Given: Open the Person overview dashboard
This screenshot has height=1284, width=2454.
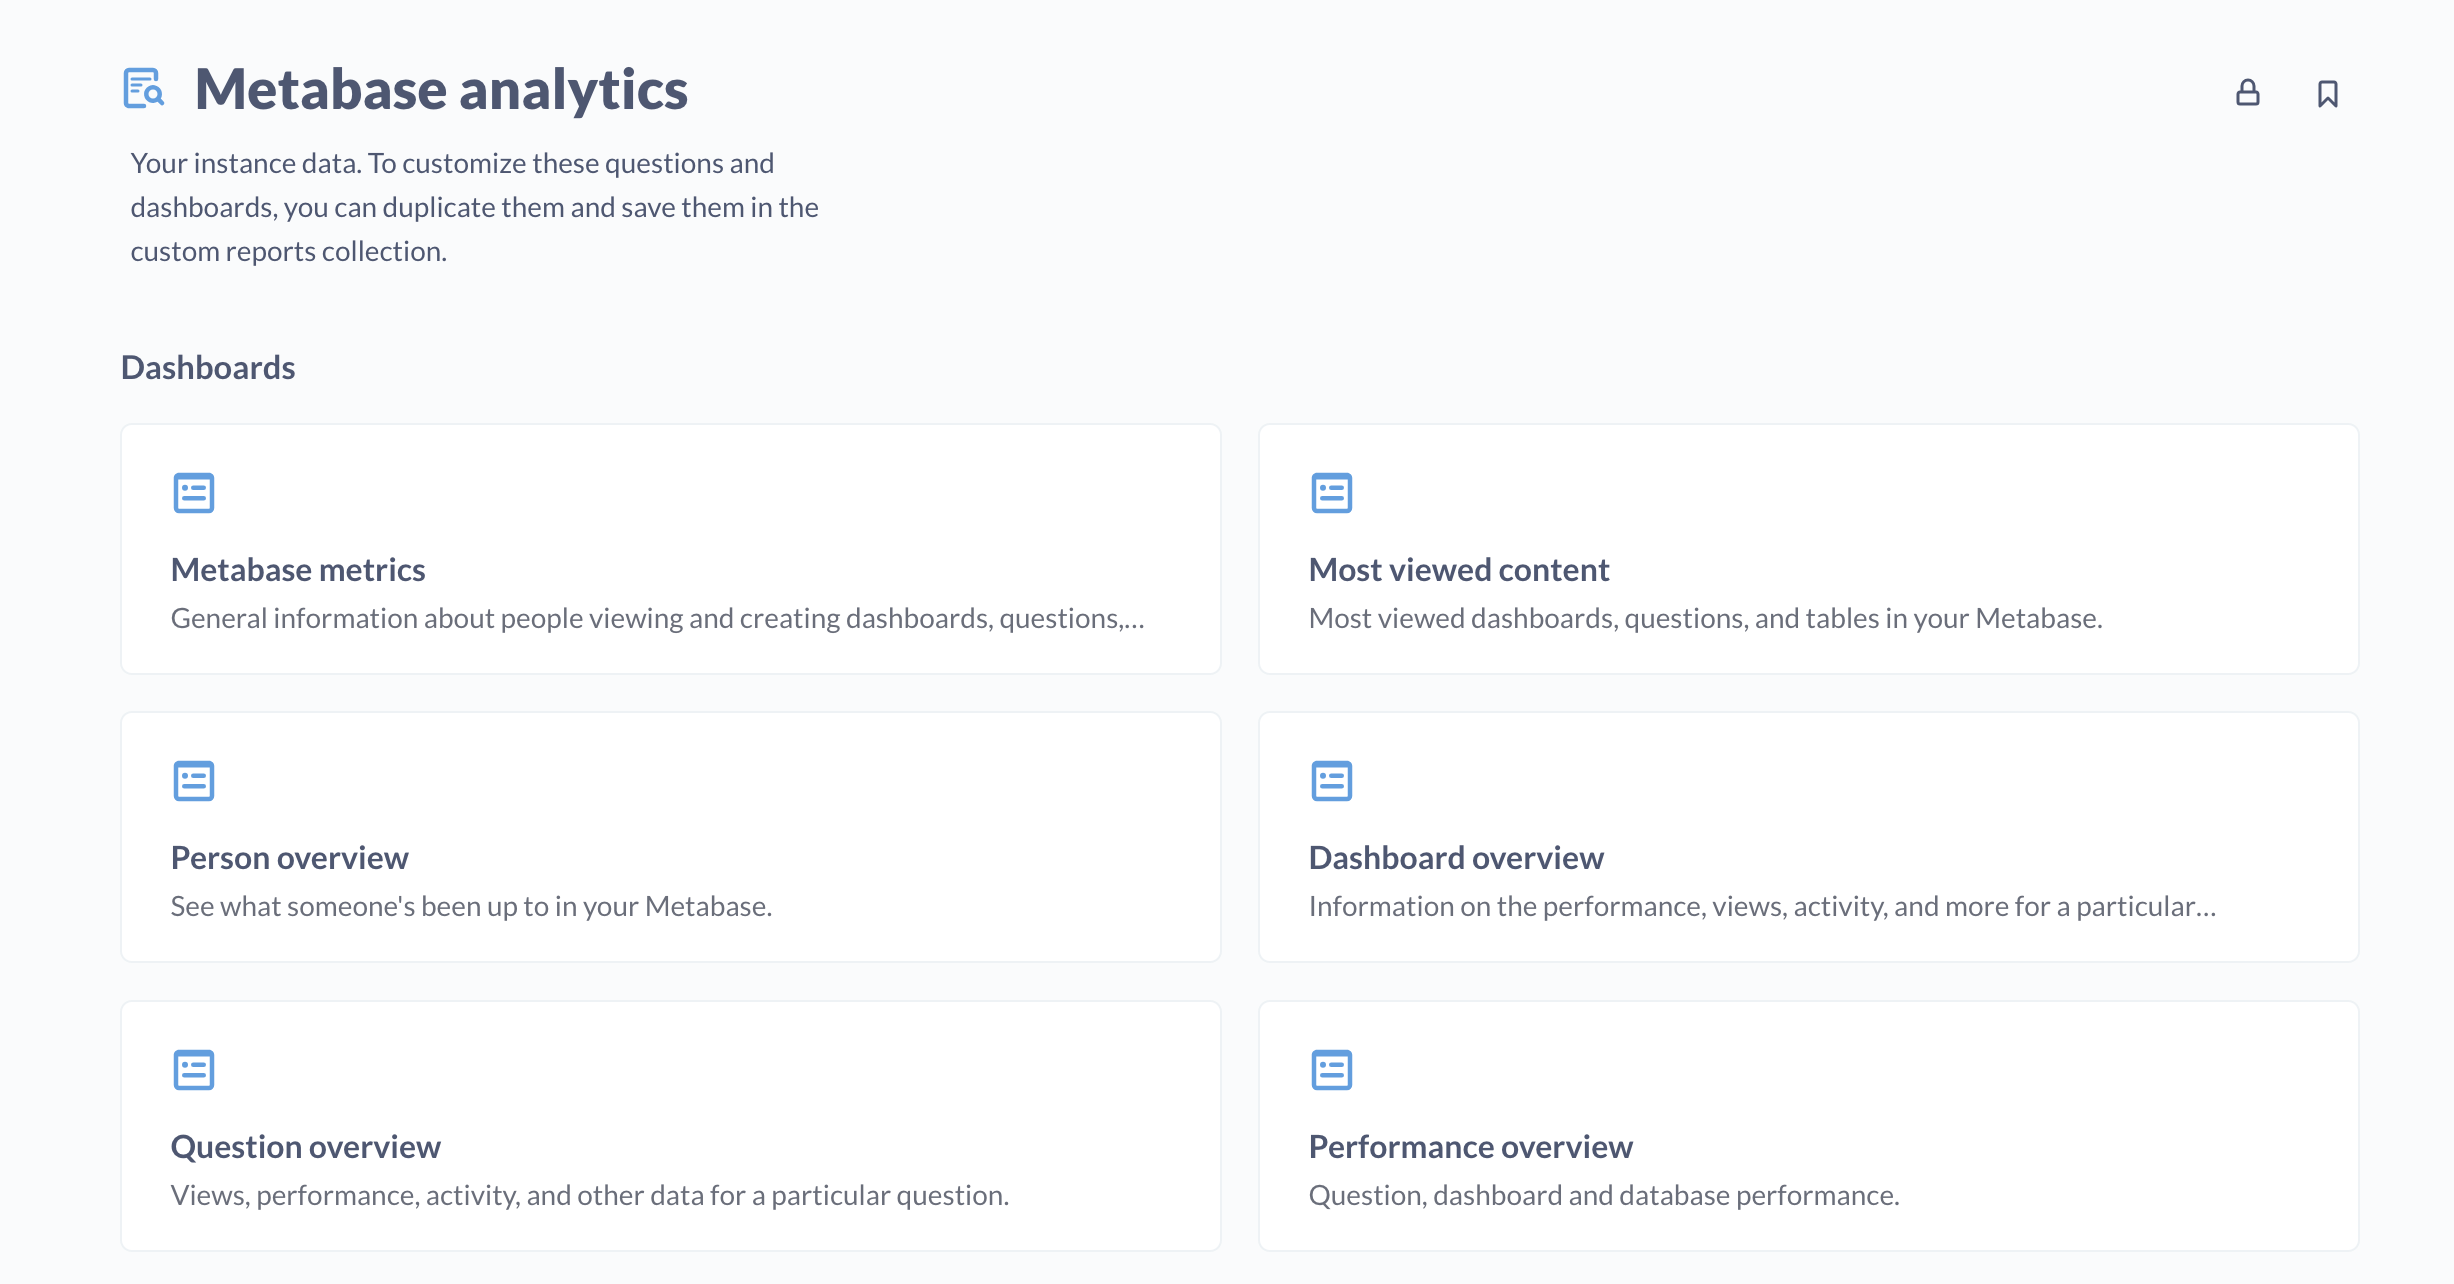Looking at the screenshot, I should click(290, 857).
